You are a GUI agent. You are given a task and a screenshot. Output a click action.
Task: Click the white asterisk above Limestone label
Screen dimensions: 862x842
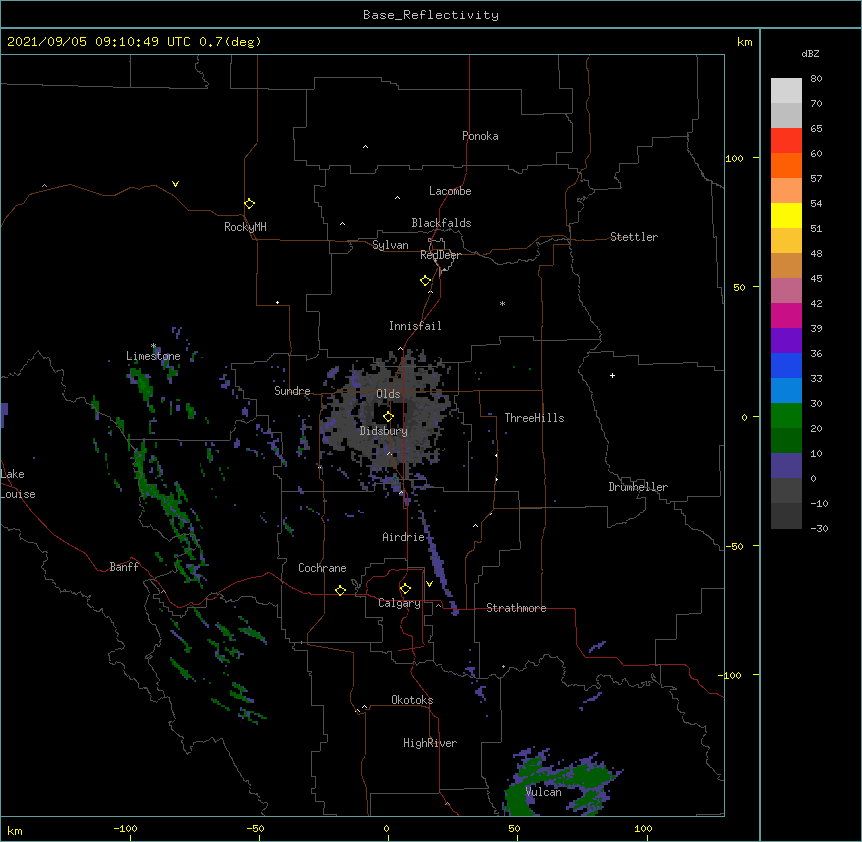(153, 346)
